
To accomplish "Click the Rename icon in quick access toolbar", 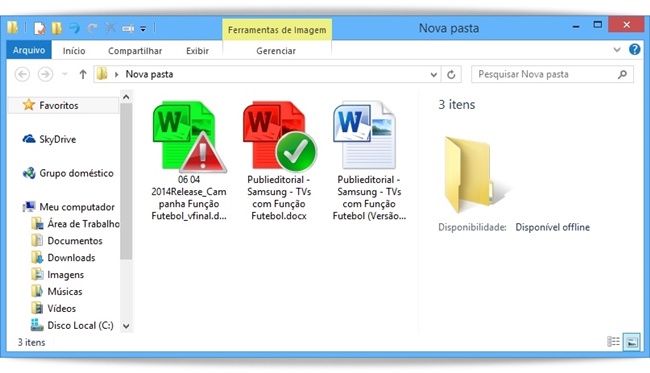I will (128, 28).
